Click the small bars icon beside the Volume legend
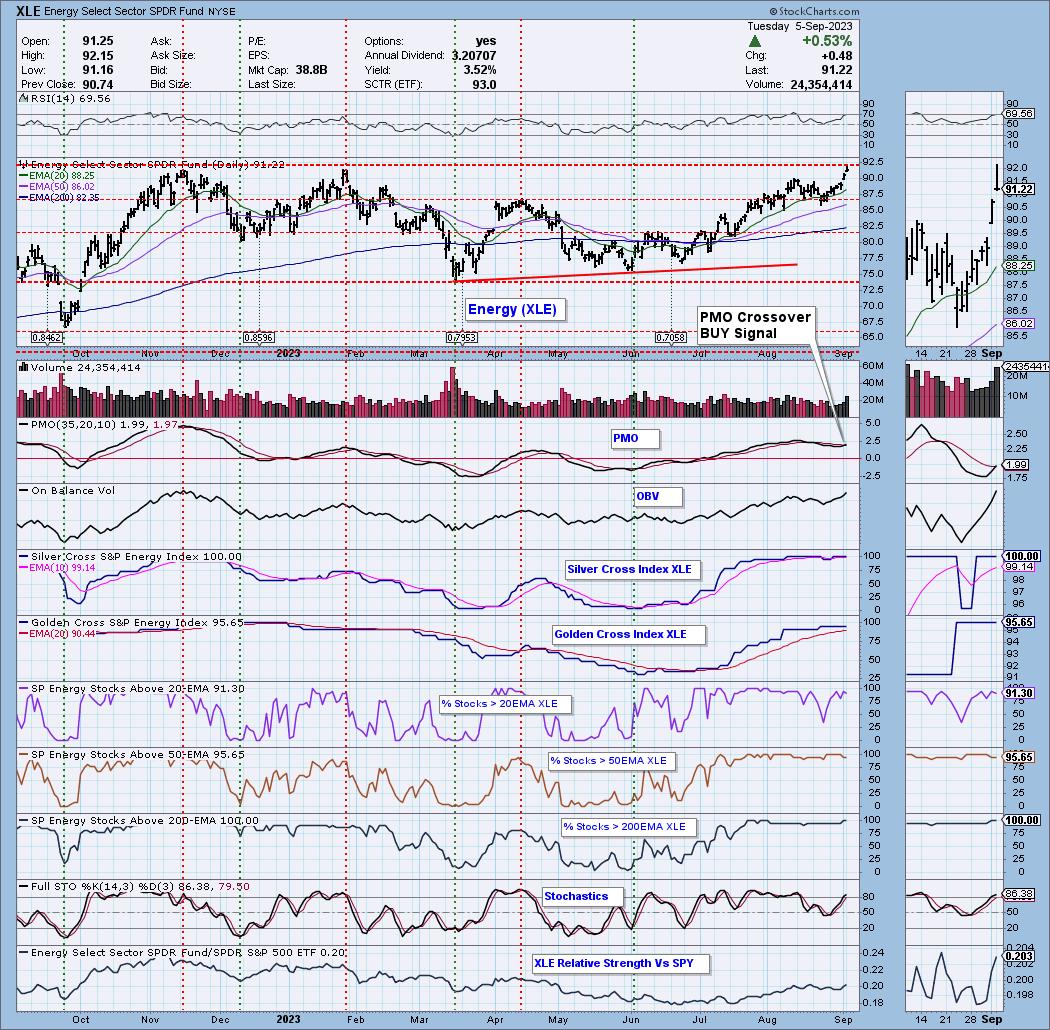This screenshot has height=1030, width=1050. pyautogui.click(x=23, y=367)
